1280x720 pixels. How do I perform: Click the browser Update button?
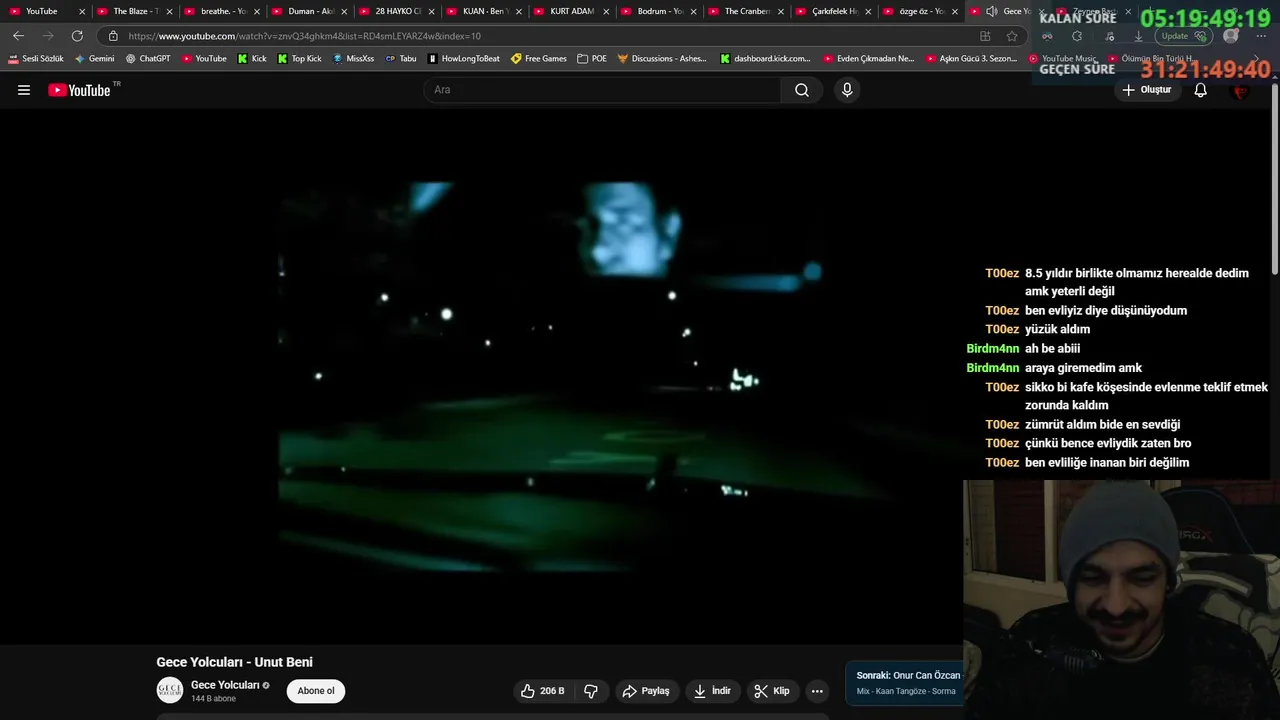[x=1183, y=36]
